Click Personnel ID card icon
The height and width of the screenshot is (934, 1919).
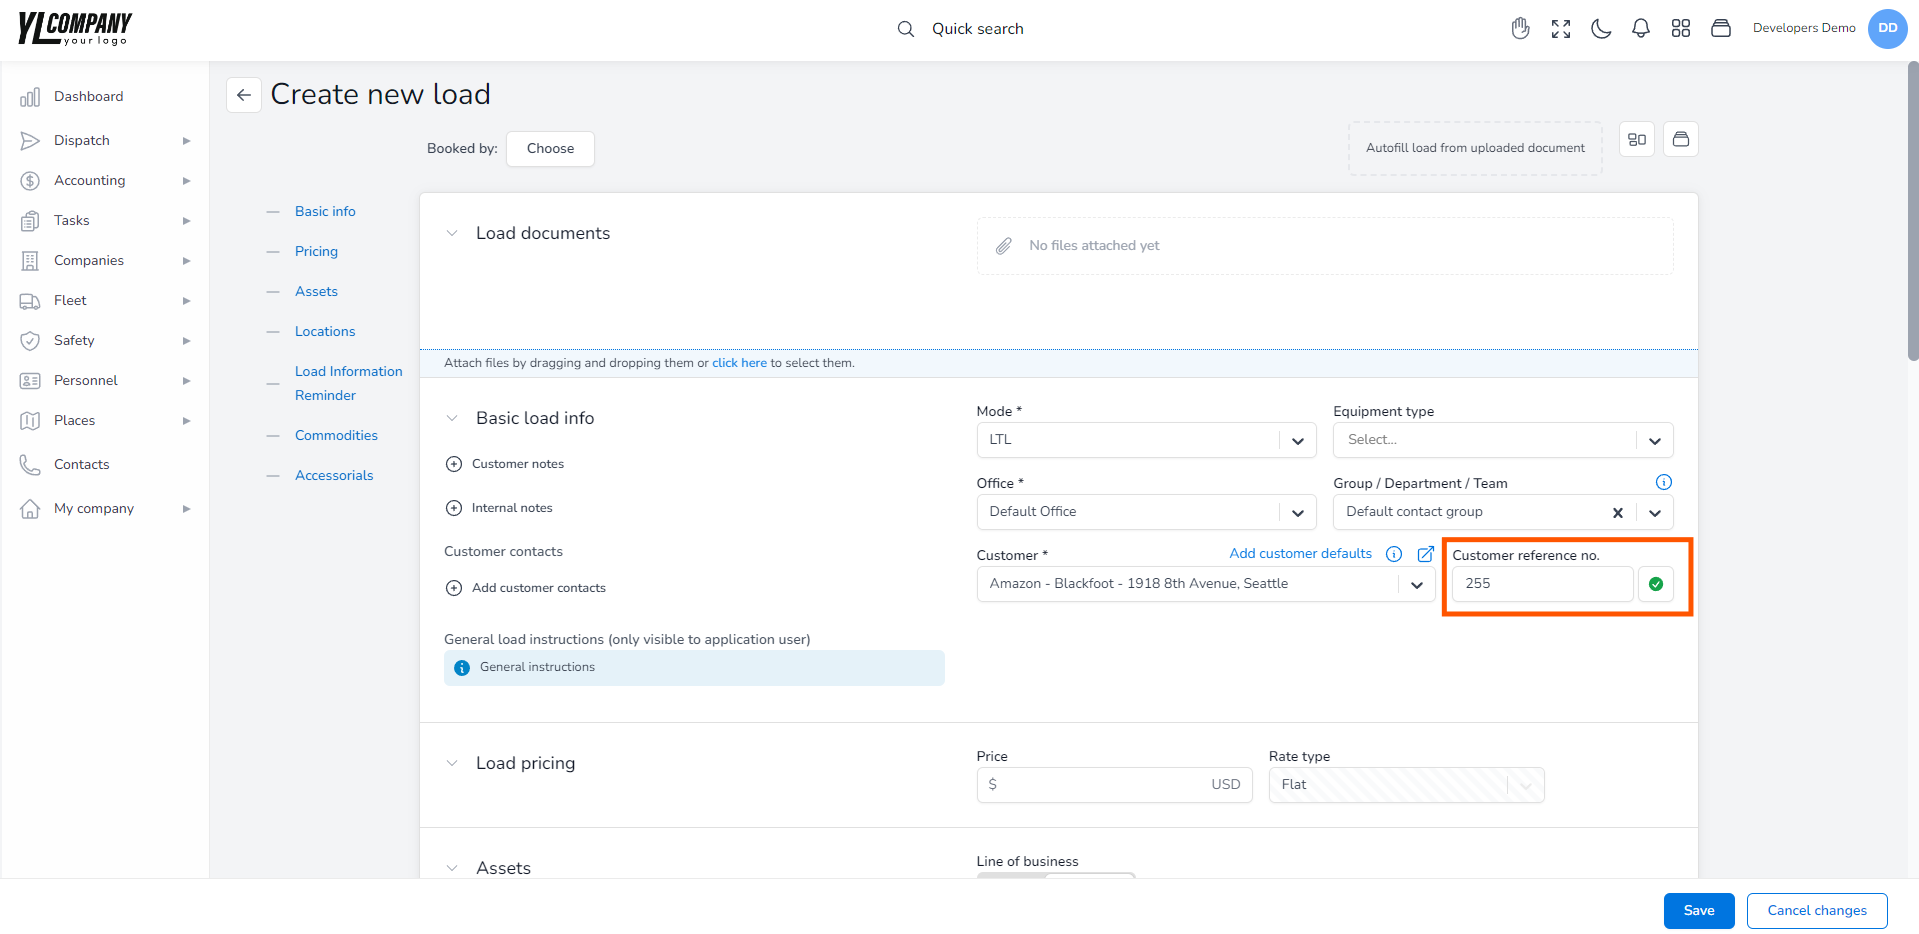pyautogui.click(x=30, y=381)
